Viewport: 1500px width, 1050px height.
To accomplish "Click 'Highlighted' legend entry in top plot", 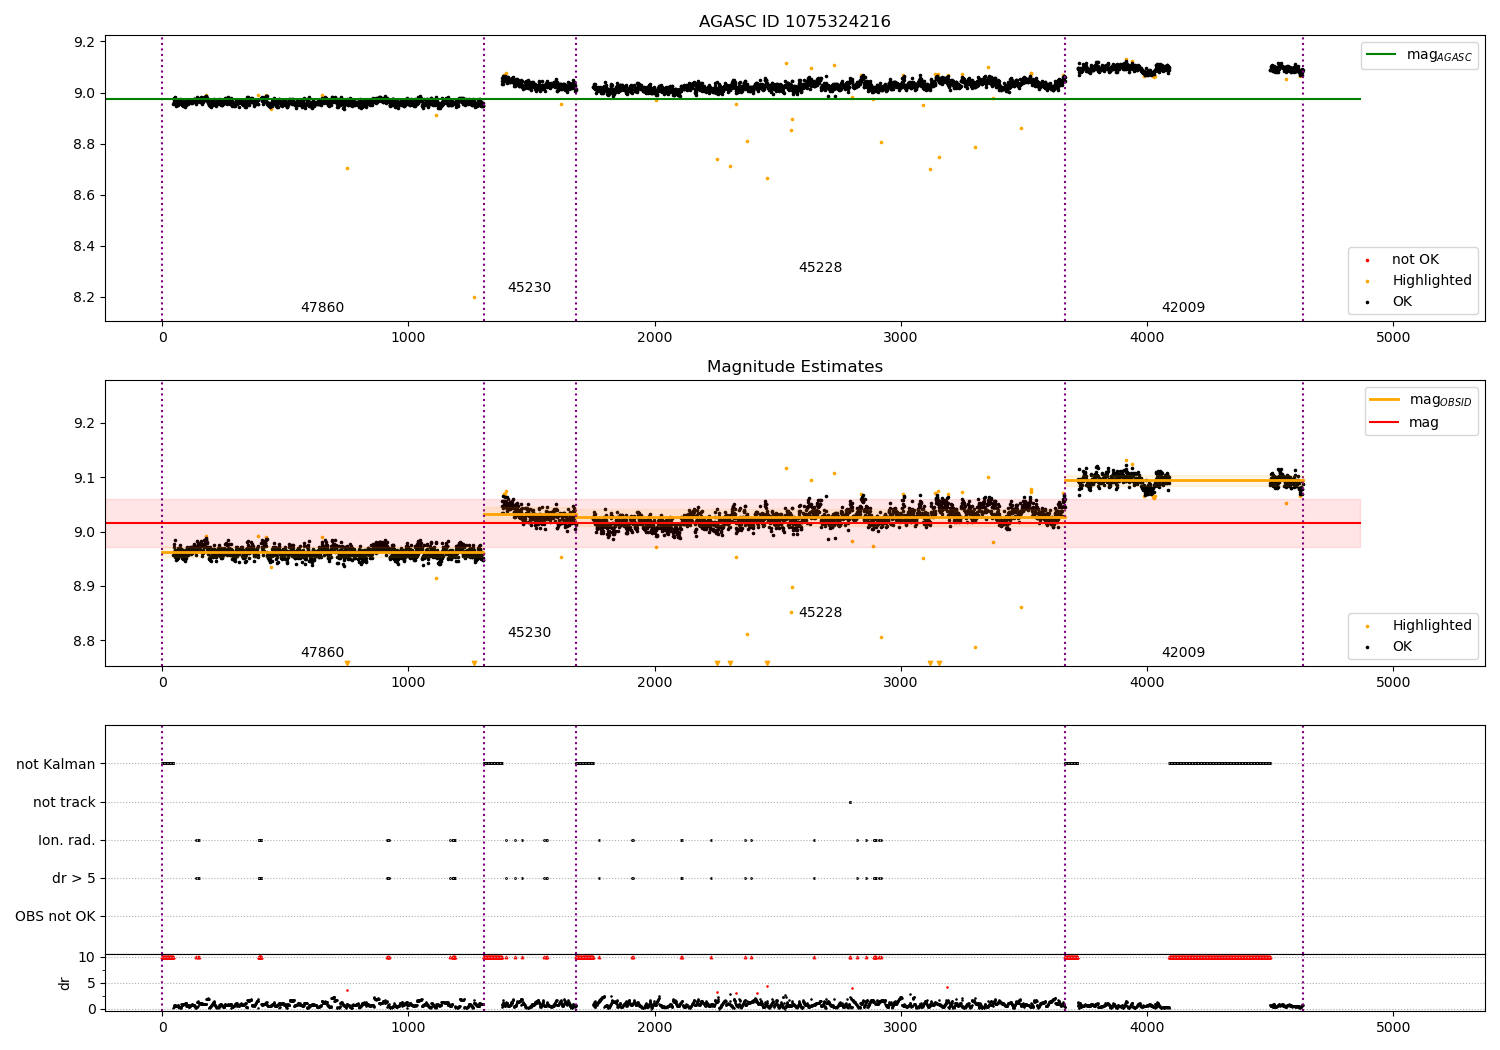I will point(1420,281).
